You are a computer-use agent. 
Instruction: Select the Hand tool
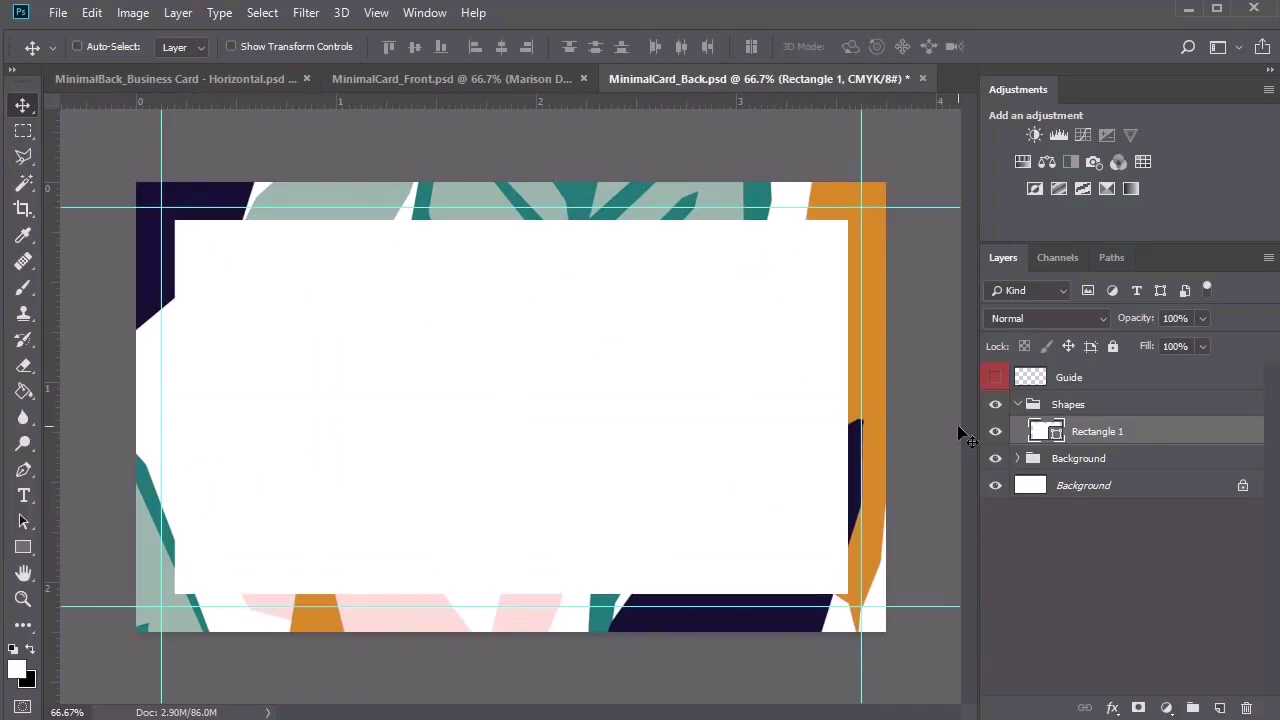(23, 573)
